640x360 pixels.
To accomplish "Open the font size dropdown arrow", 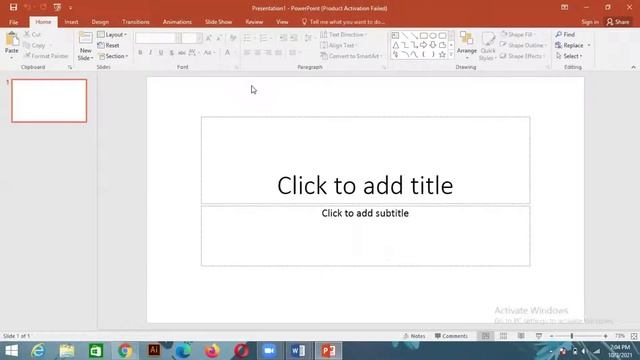I will pos(199,38).
